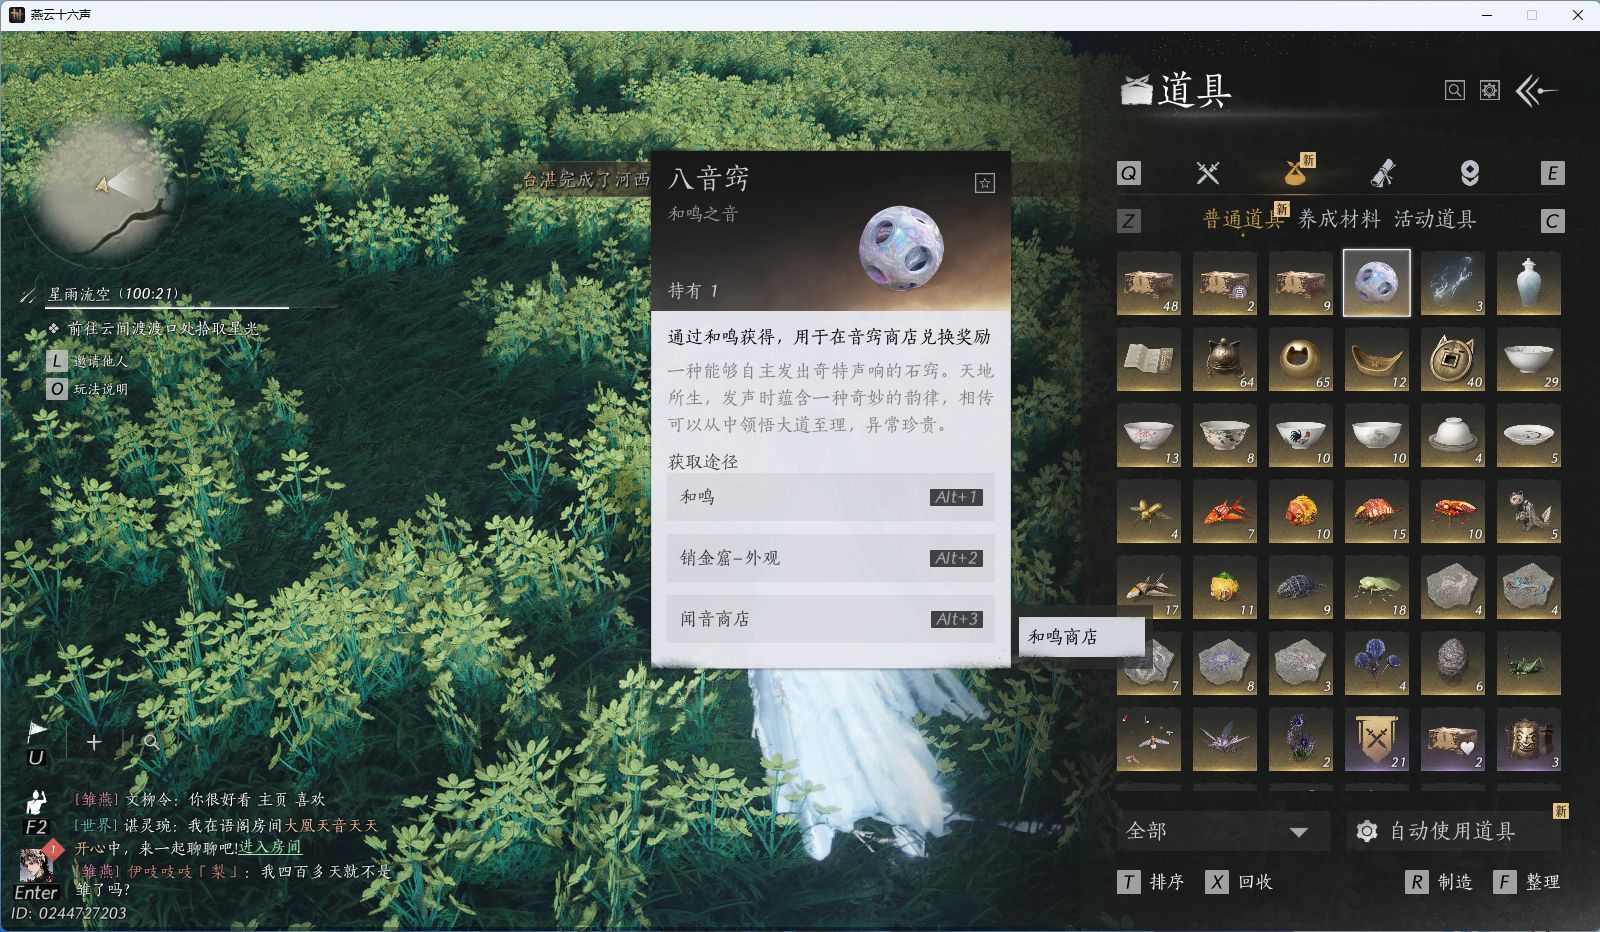Collapse the panel via the double-chevron icon

(x=1530, y=90)
